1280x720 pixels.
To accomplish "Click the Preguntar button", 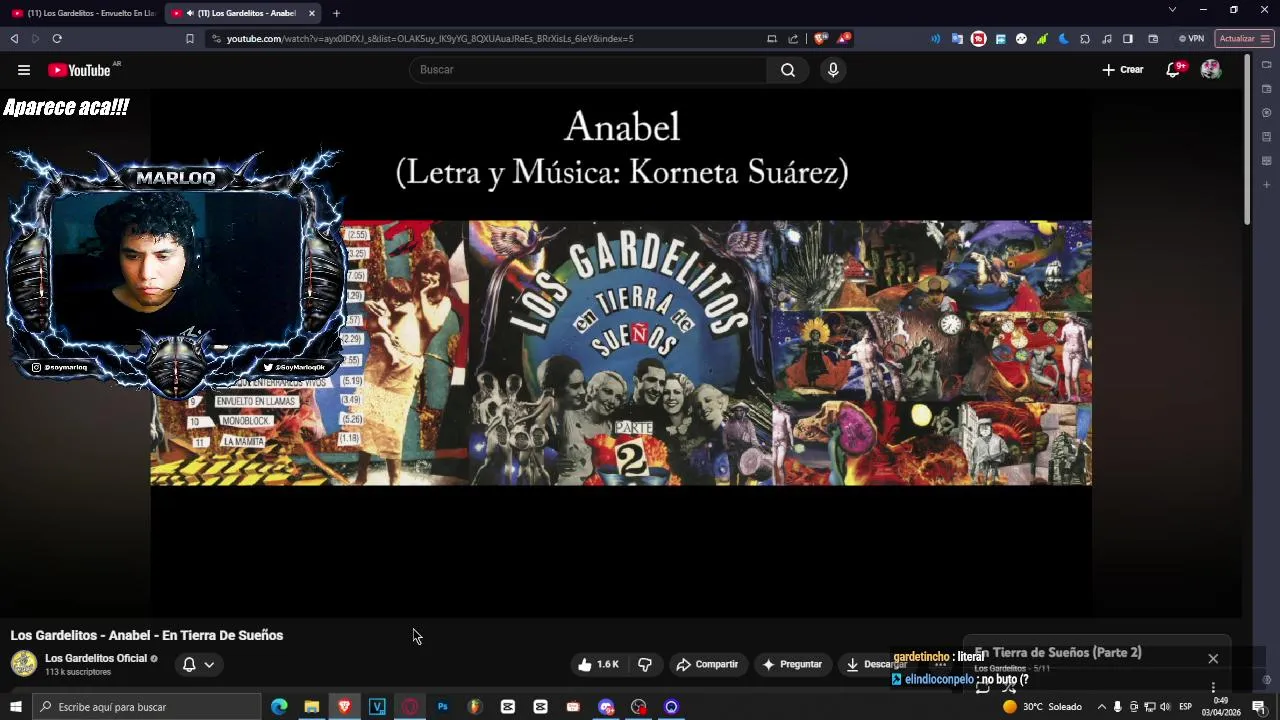I will 792,664.
